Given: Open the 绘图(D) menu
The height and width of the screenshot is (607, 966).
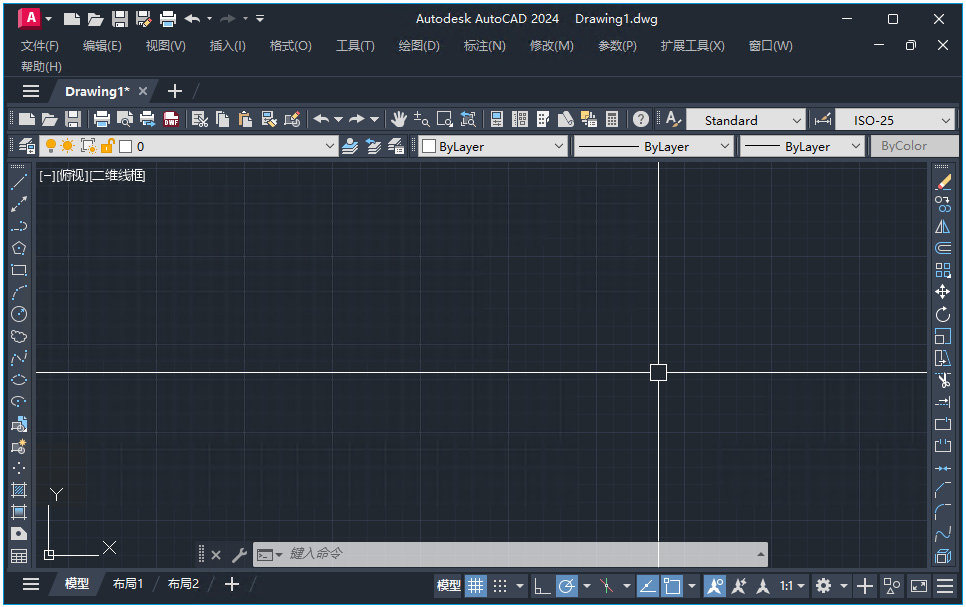Looking at the screenshot, I should pyautogui.click(x=418, y=45).
